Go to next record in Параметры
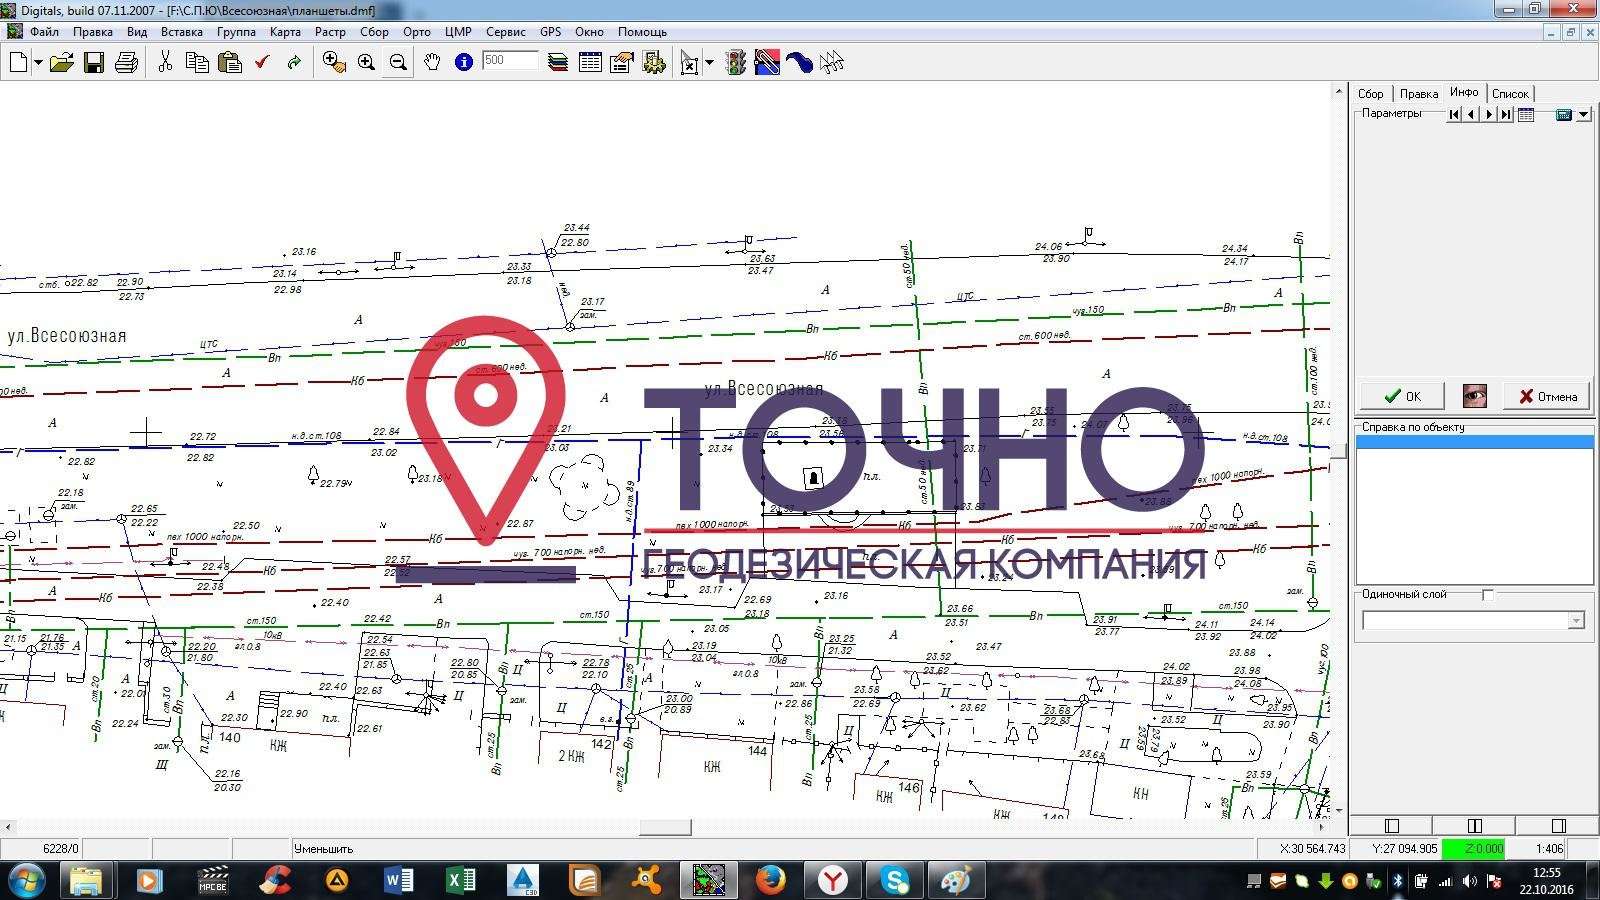 pos(1488,114)
